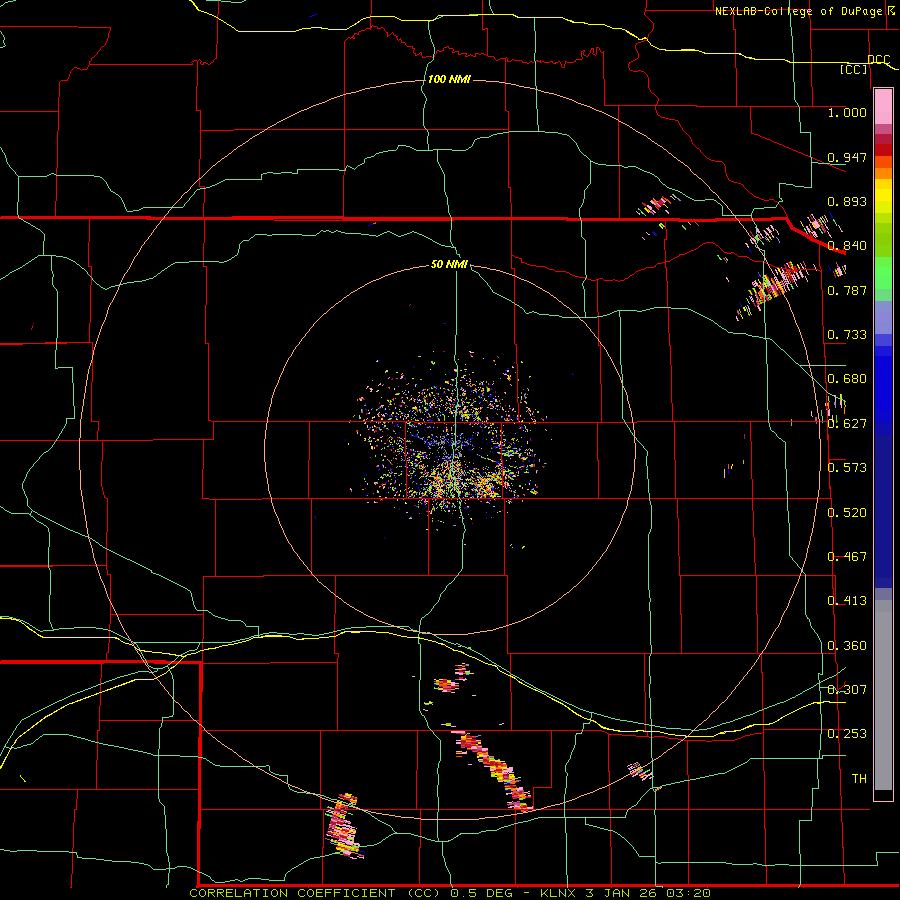Select the 0.947 scale value
This screenshot has width=900, height=900.
847,157
